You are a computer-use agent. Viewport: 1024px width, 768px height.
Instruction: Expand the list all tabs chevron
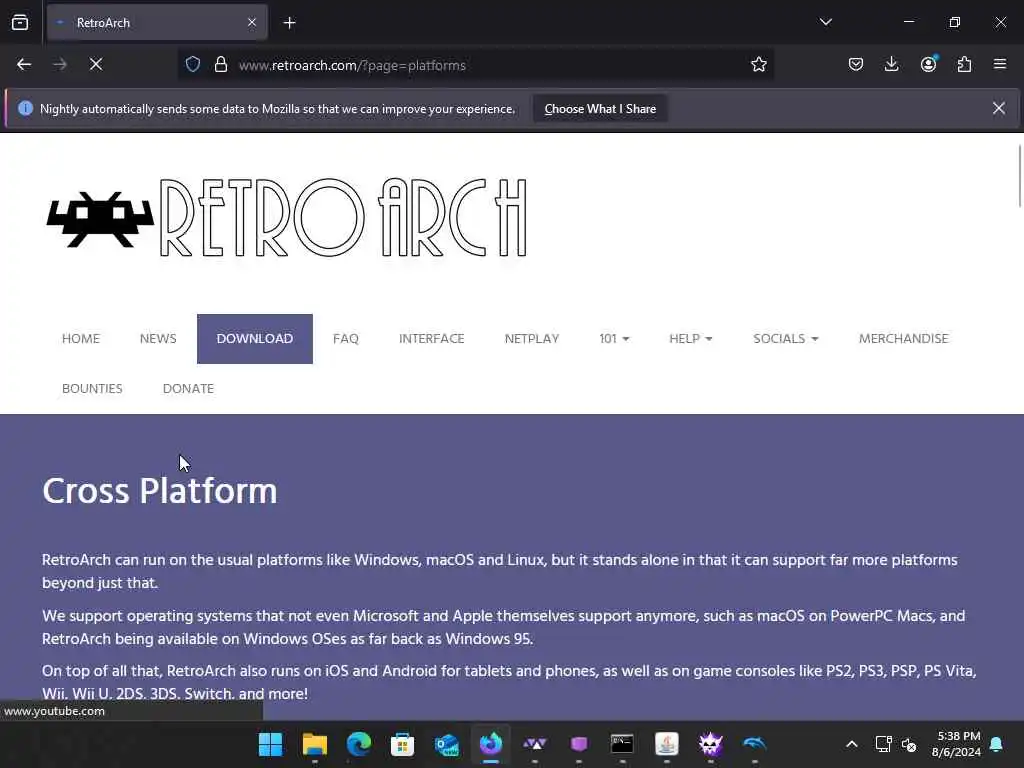825,22
